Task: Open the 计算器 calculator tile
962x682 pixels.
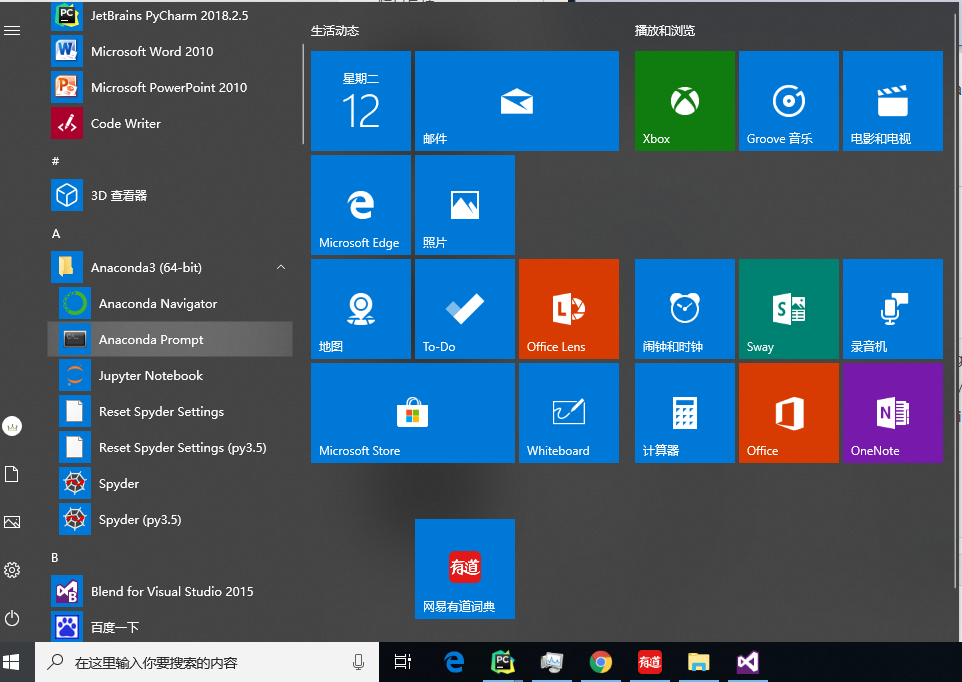Action: (x=684, y=413)
